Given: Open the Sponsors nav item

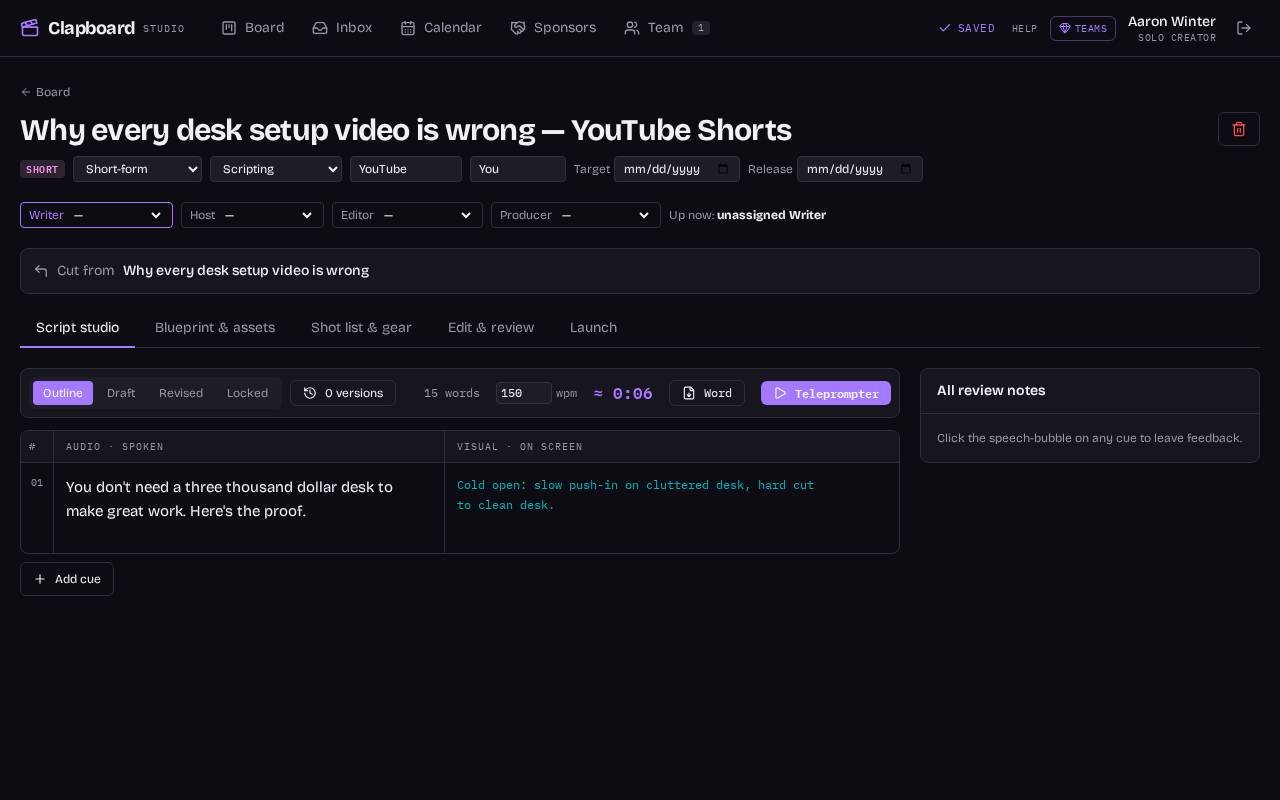Looking at the screenshot, I should [x=553, y=28].
